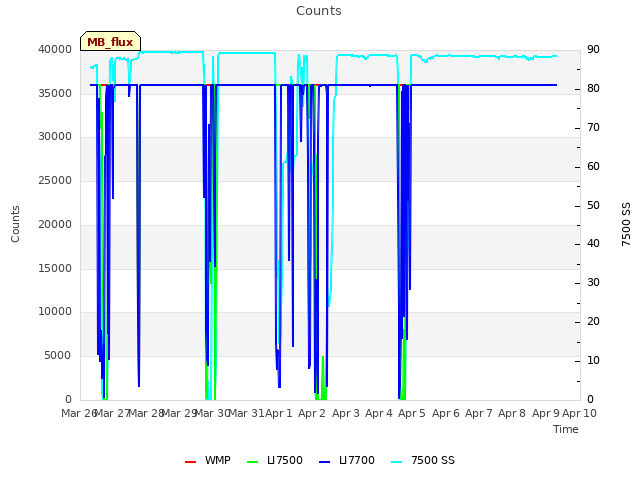The image size is (640, 480).
Task: Click the Apr 3 date label
Action: point(346,413)
